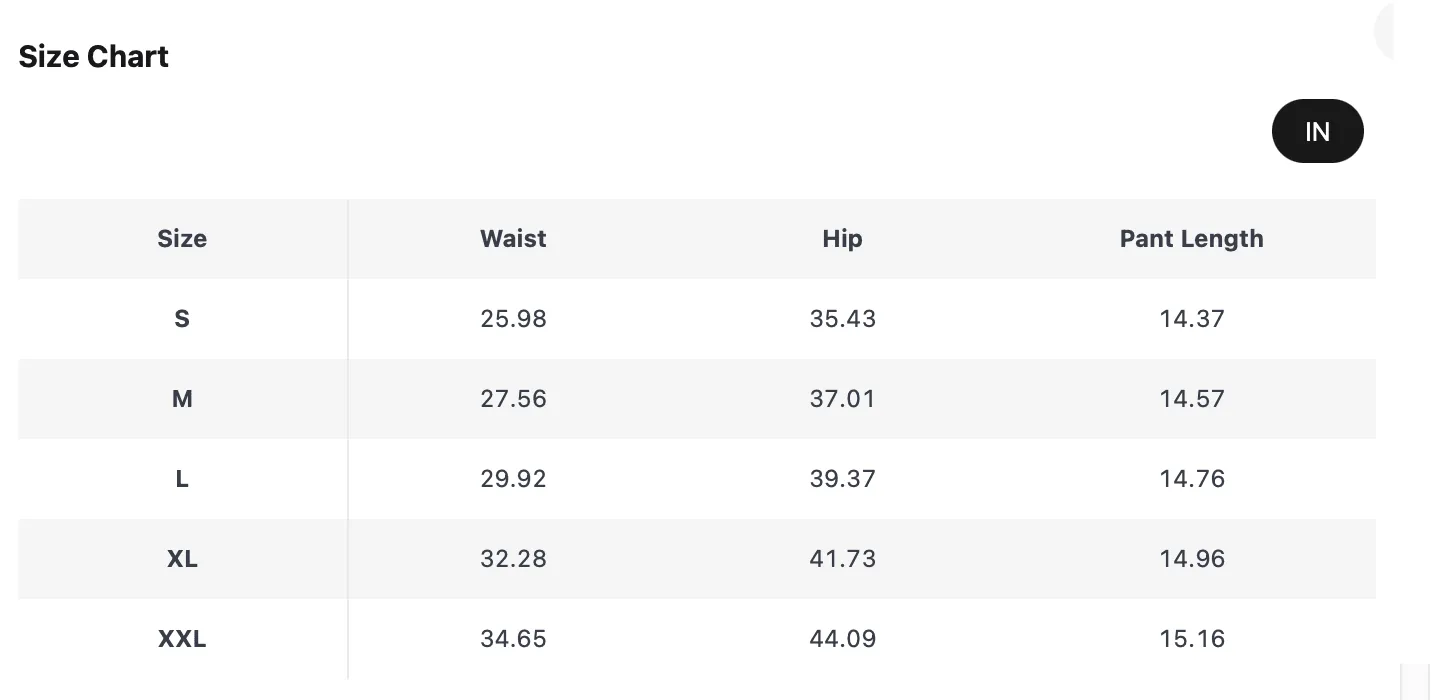Toggle the IN unit switch

coord(1317,131)
